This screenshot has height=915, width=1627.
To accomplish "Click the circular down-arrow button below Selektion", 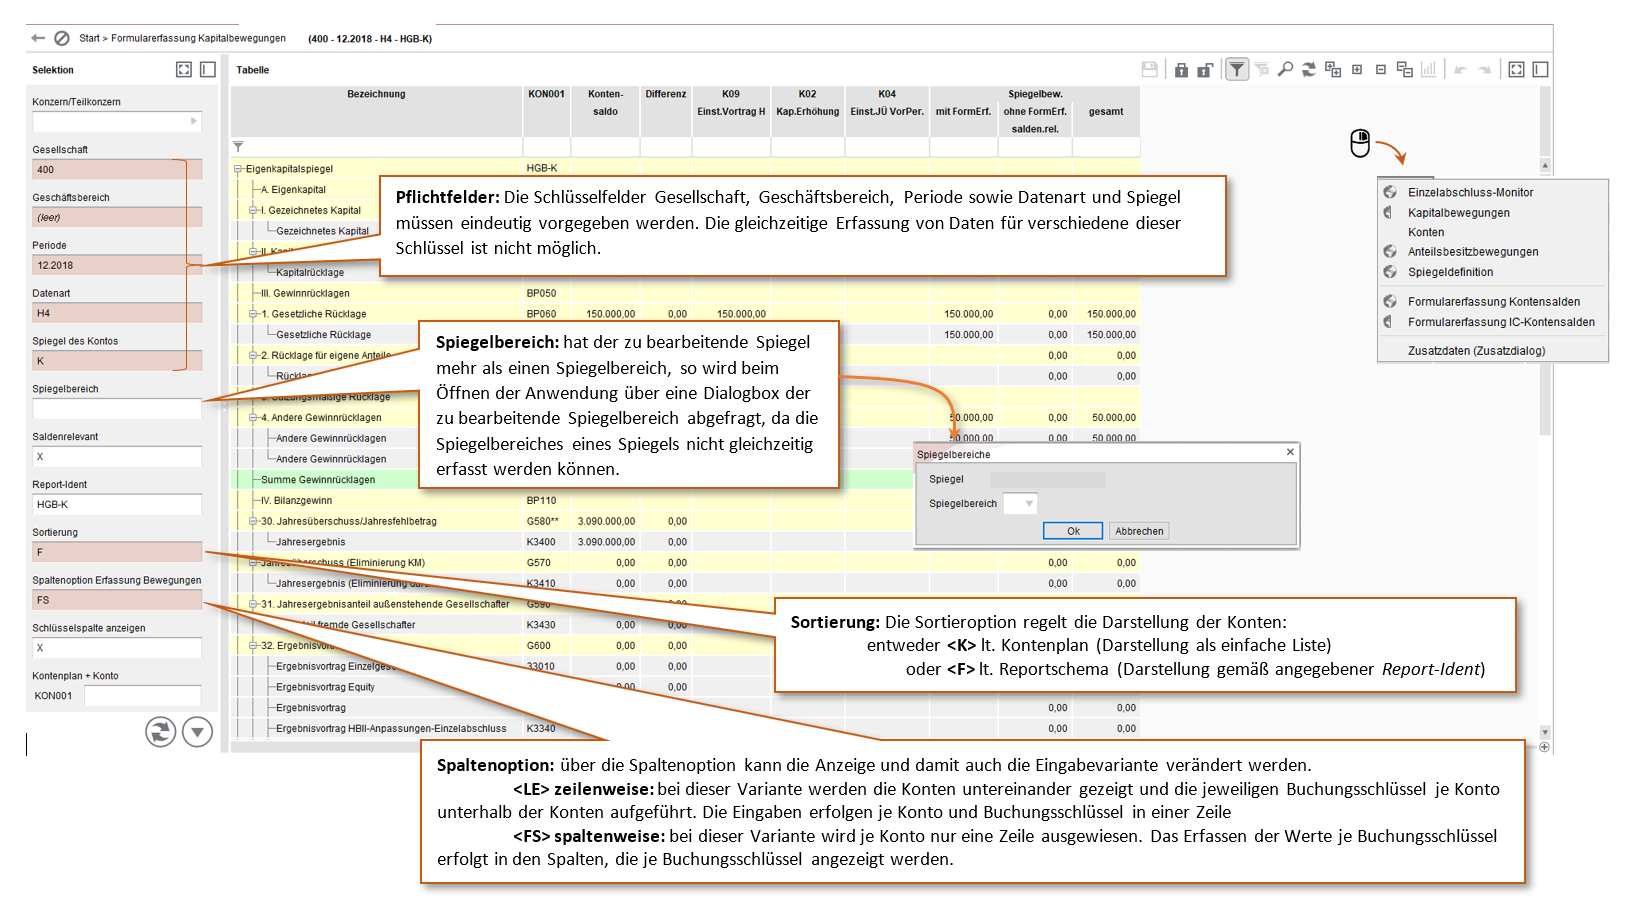I will point(198,732).
